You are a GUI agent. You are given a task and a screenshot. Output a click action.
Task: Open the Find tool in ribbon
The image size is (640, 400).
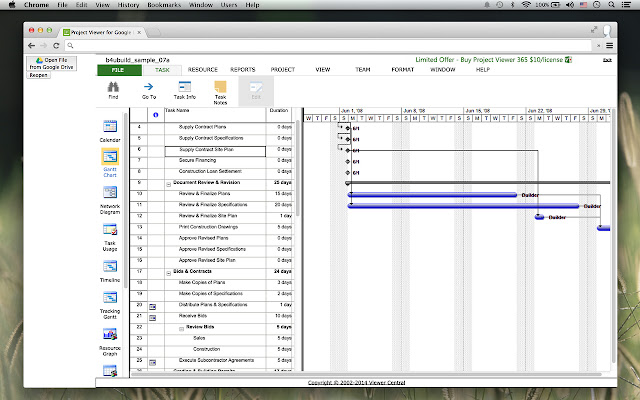(x=113, y=91)
